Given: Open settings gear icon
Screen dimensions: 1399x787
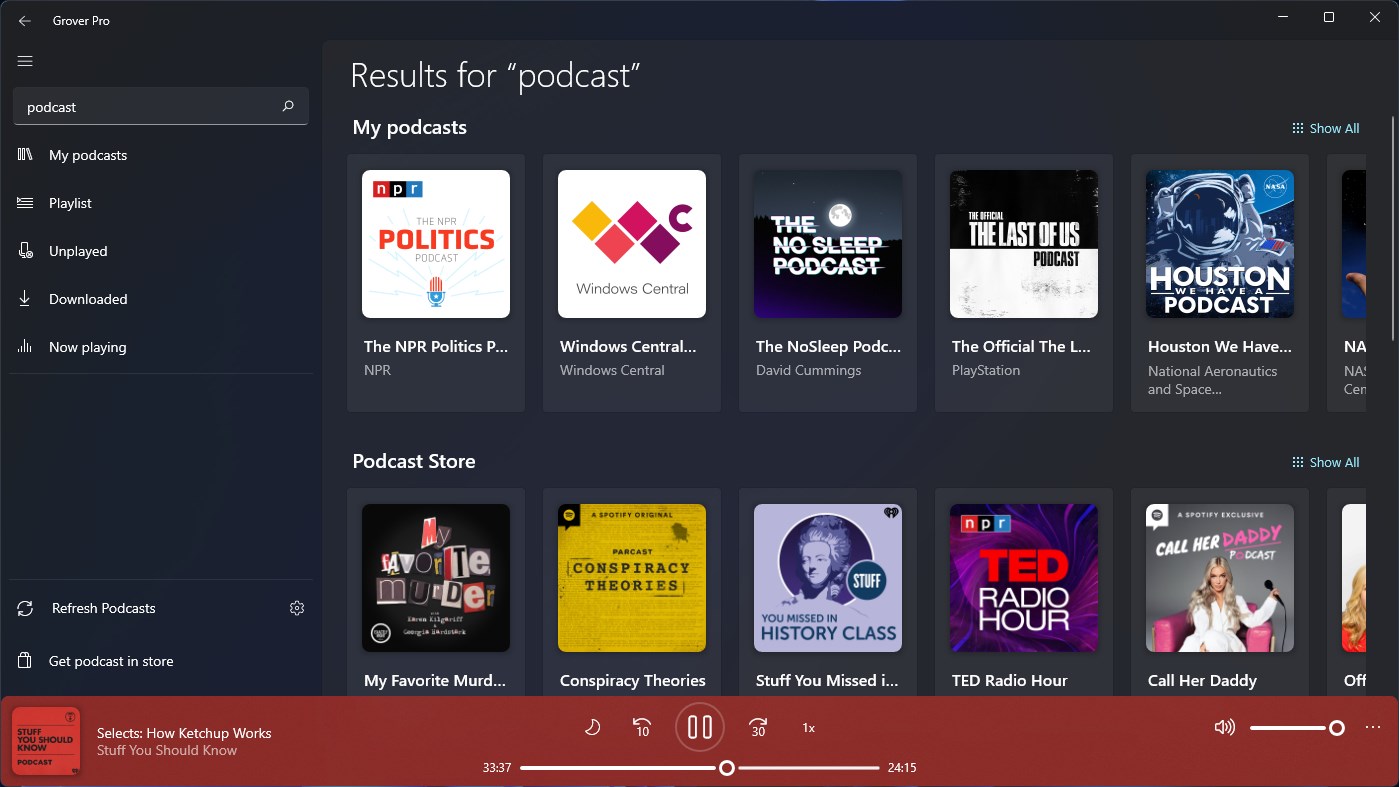Looking at the screenshot, I should pyautogui.click(x=296, y=608).
